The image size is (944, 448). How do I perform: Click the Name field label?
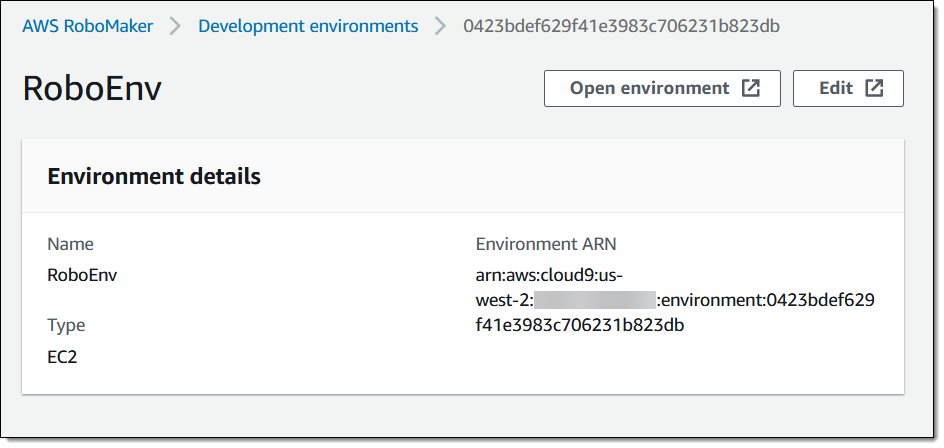[x=70, y=244]
